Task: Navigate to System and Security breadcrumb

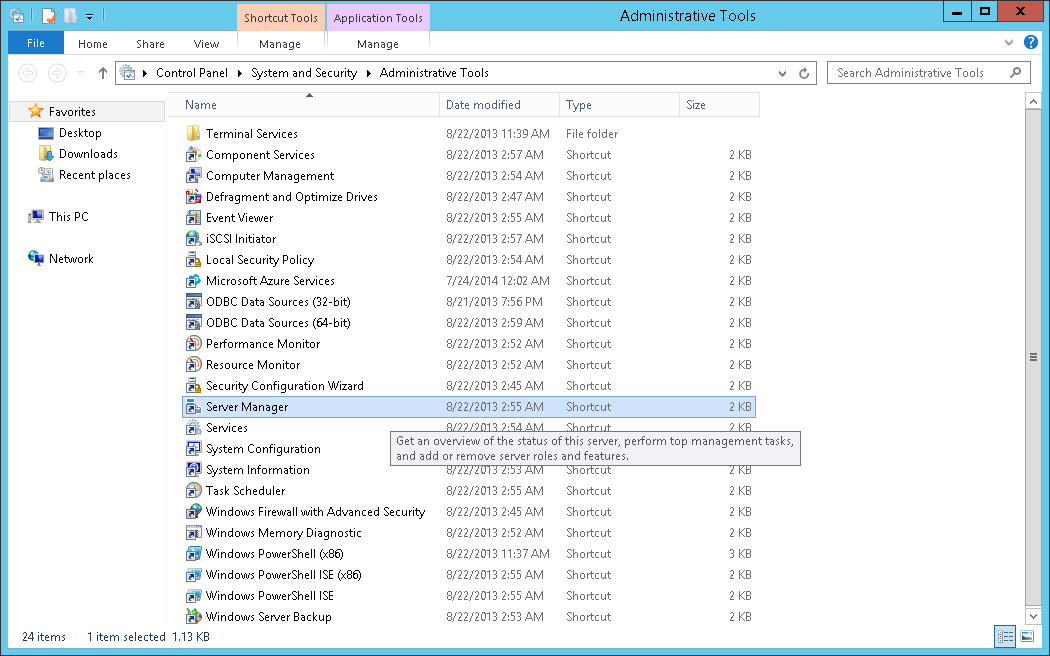Action: click(x=303, y=73)
